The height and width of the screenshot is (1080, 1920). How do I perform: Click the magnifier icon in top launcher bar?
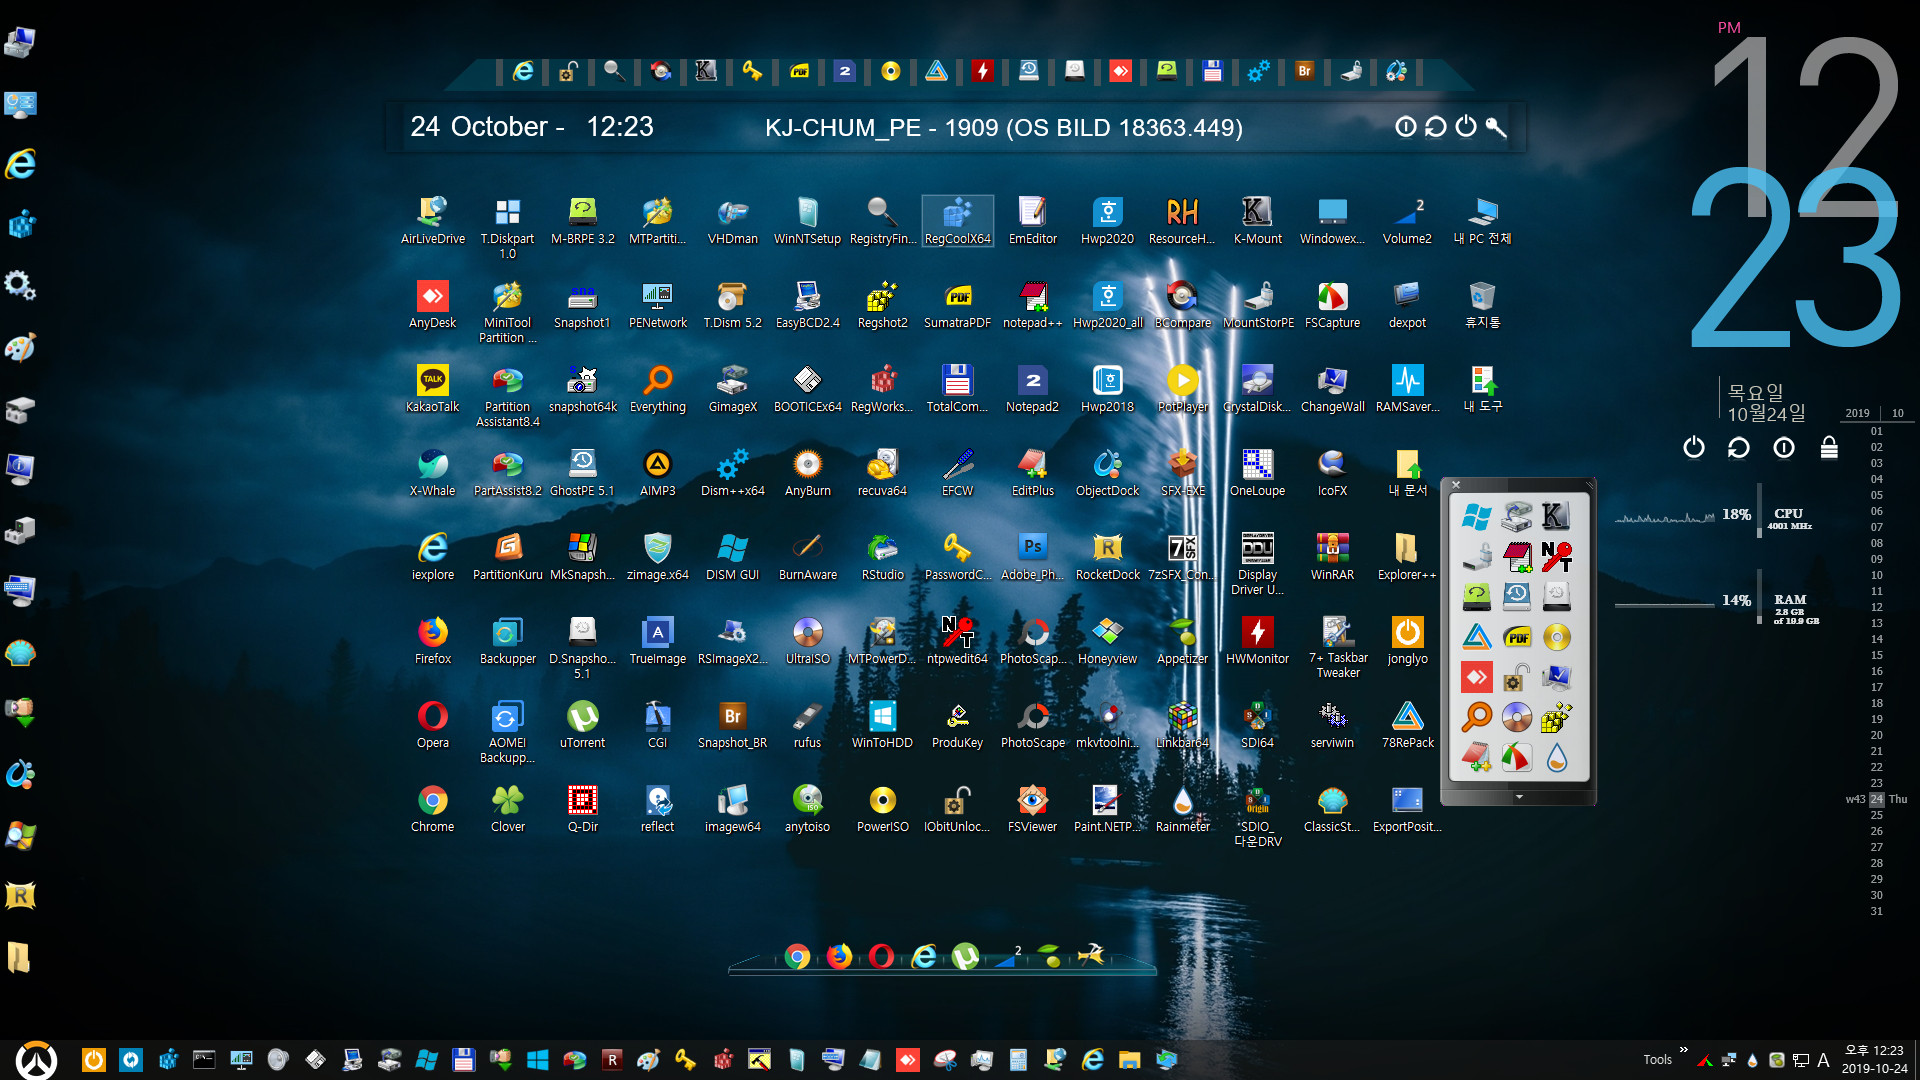click(614, 71)
